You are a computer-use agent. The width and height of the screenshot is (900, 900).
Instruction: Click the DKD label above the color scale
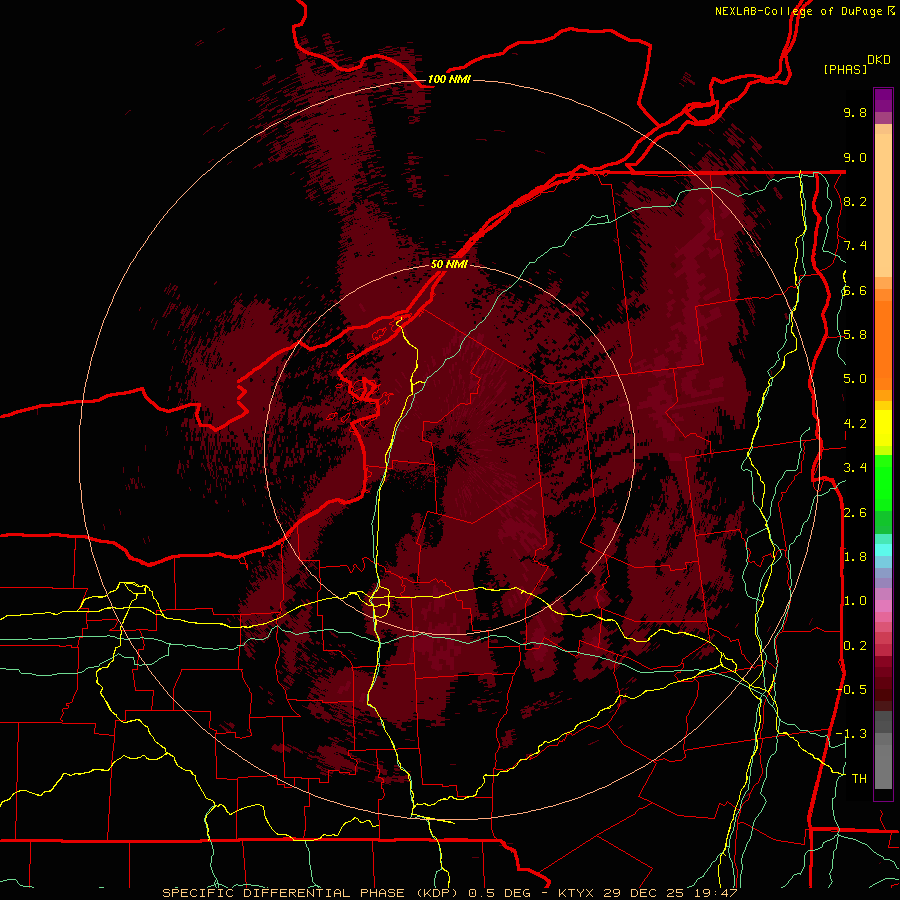(x=879, y=60)
